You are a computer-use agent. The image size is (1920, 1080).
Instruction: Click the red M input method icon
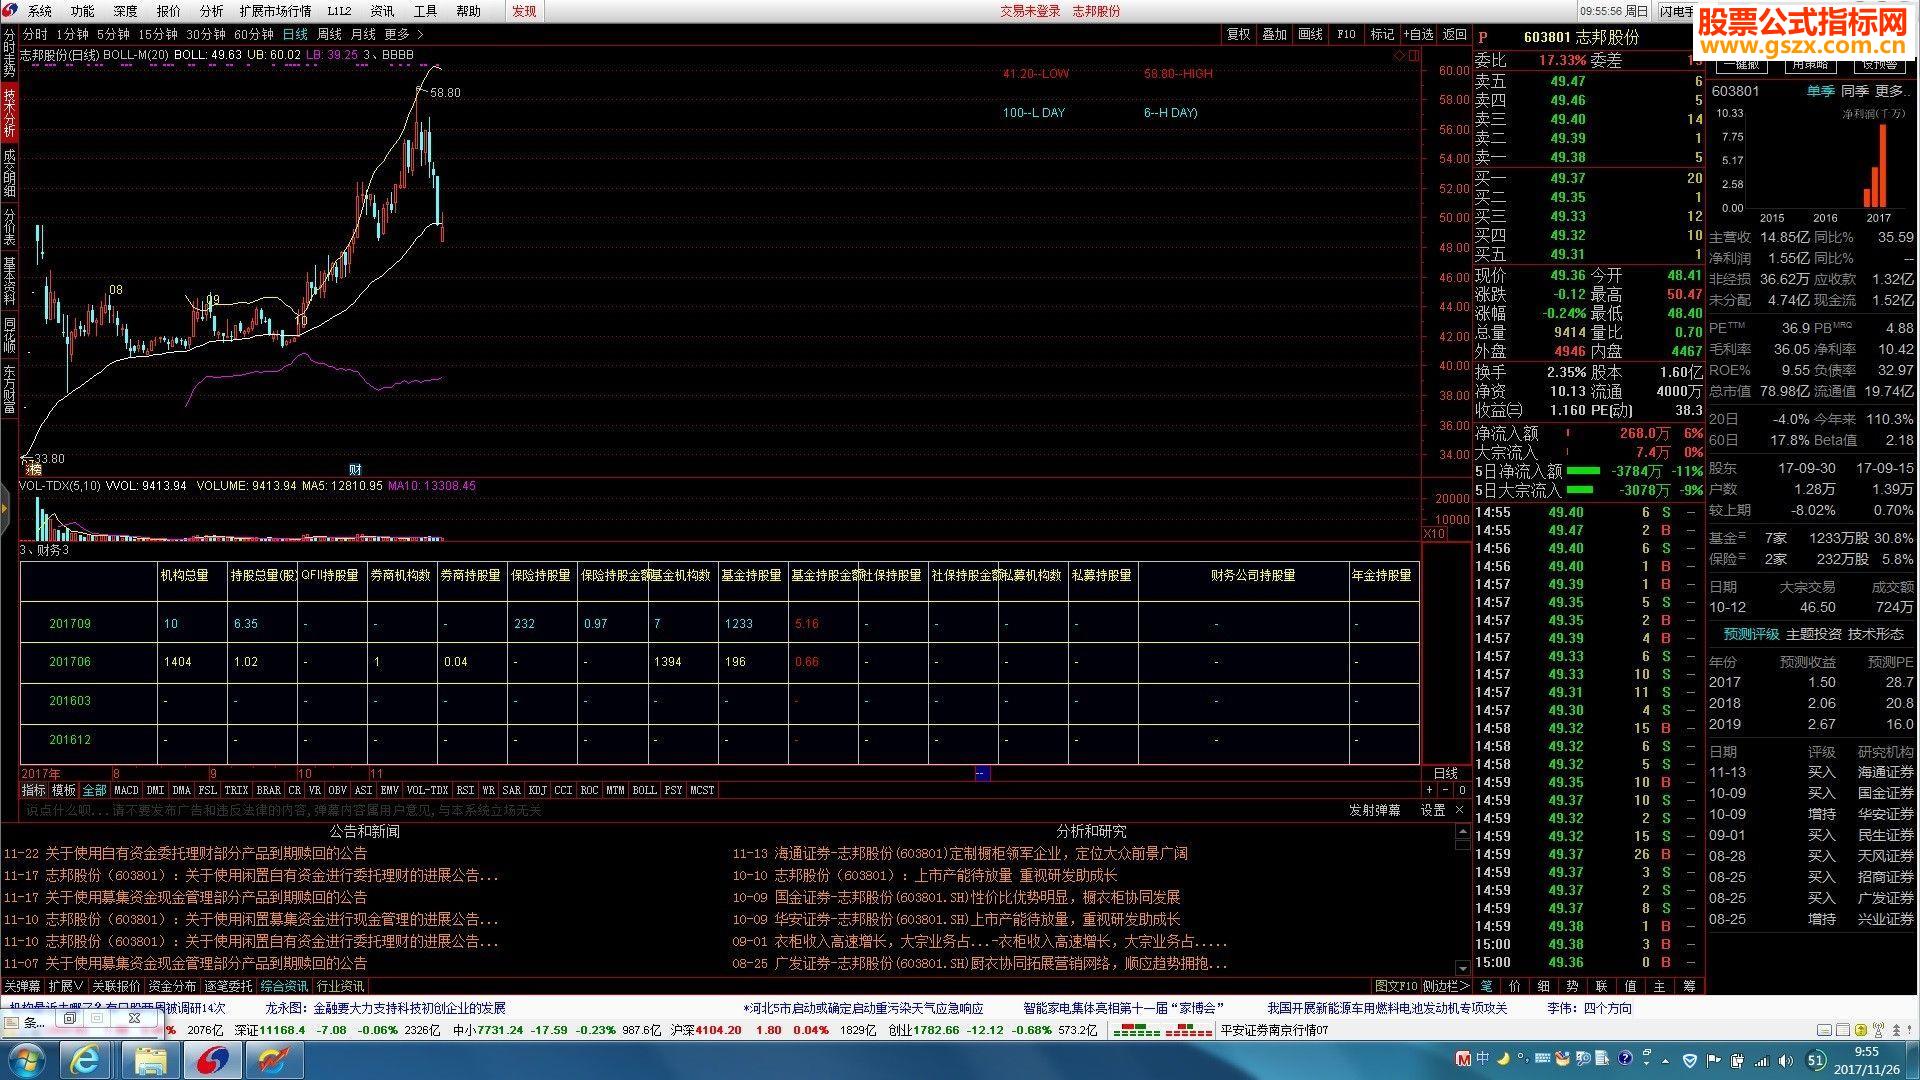pyautogui.click(x=1464, y=1058)
